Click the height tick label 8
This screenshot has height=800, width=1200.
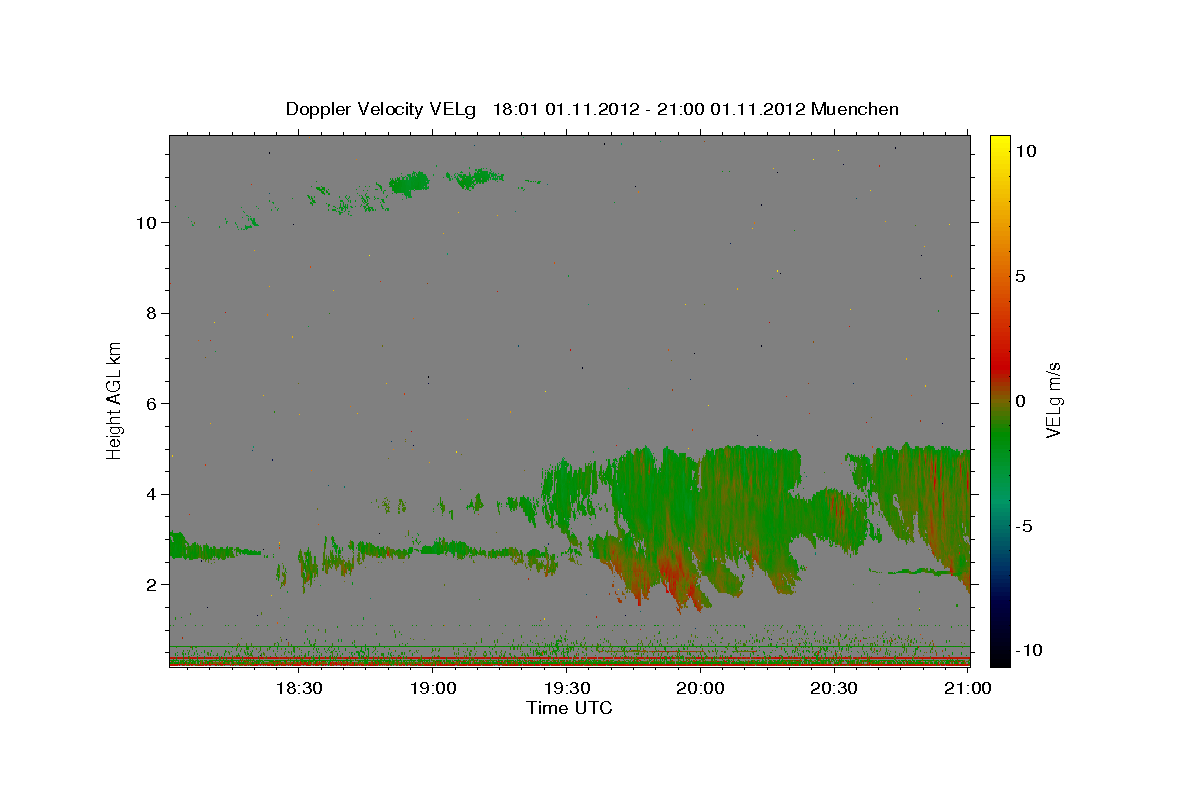(x=151, y=313)
